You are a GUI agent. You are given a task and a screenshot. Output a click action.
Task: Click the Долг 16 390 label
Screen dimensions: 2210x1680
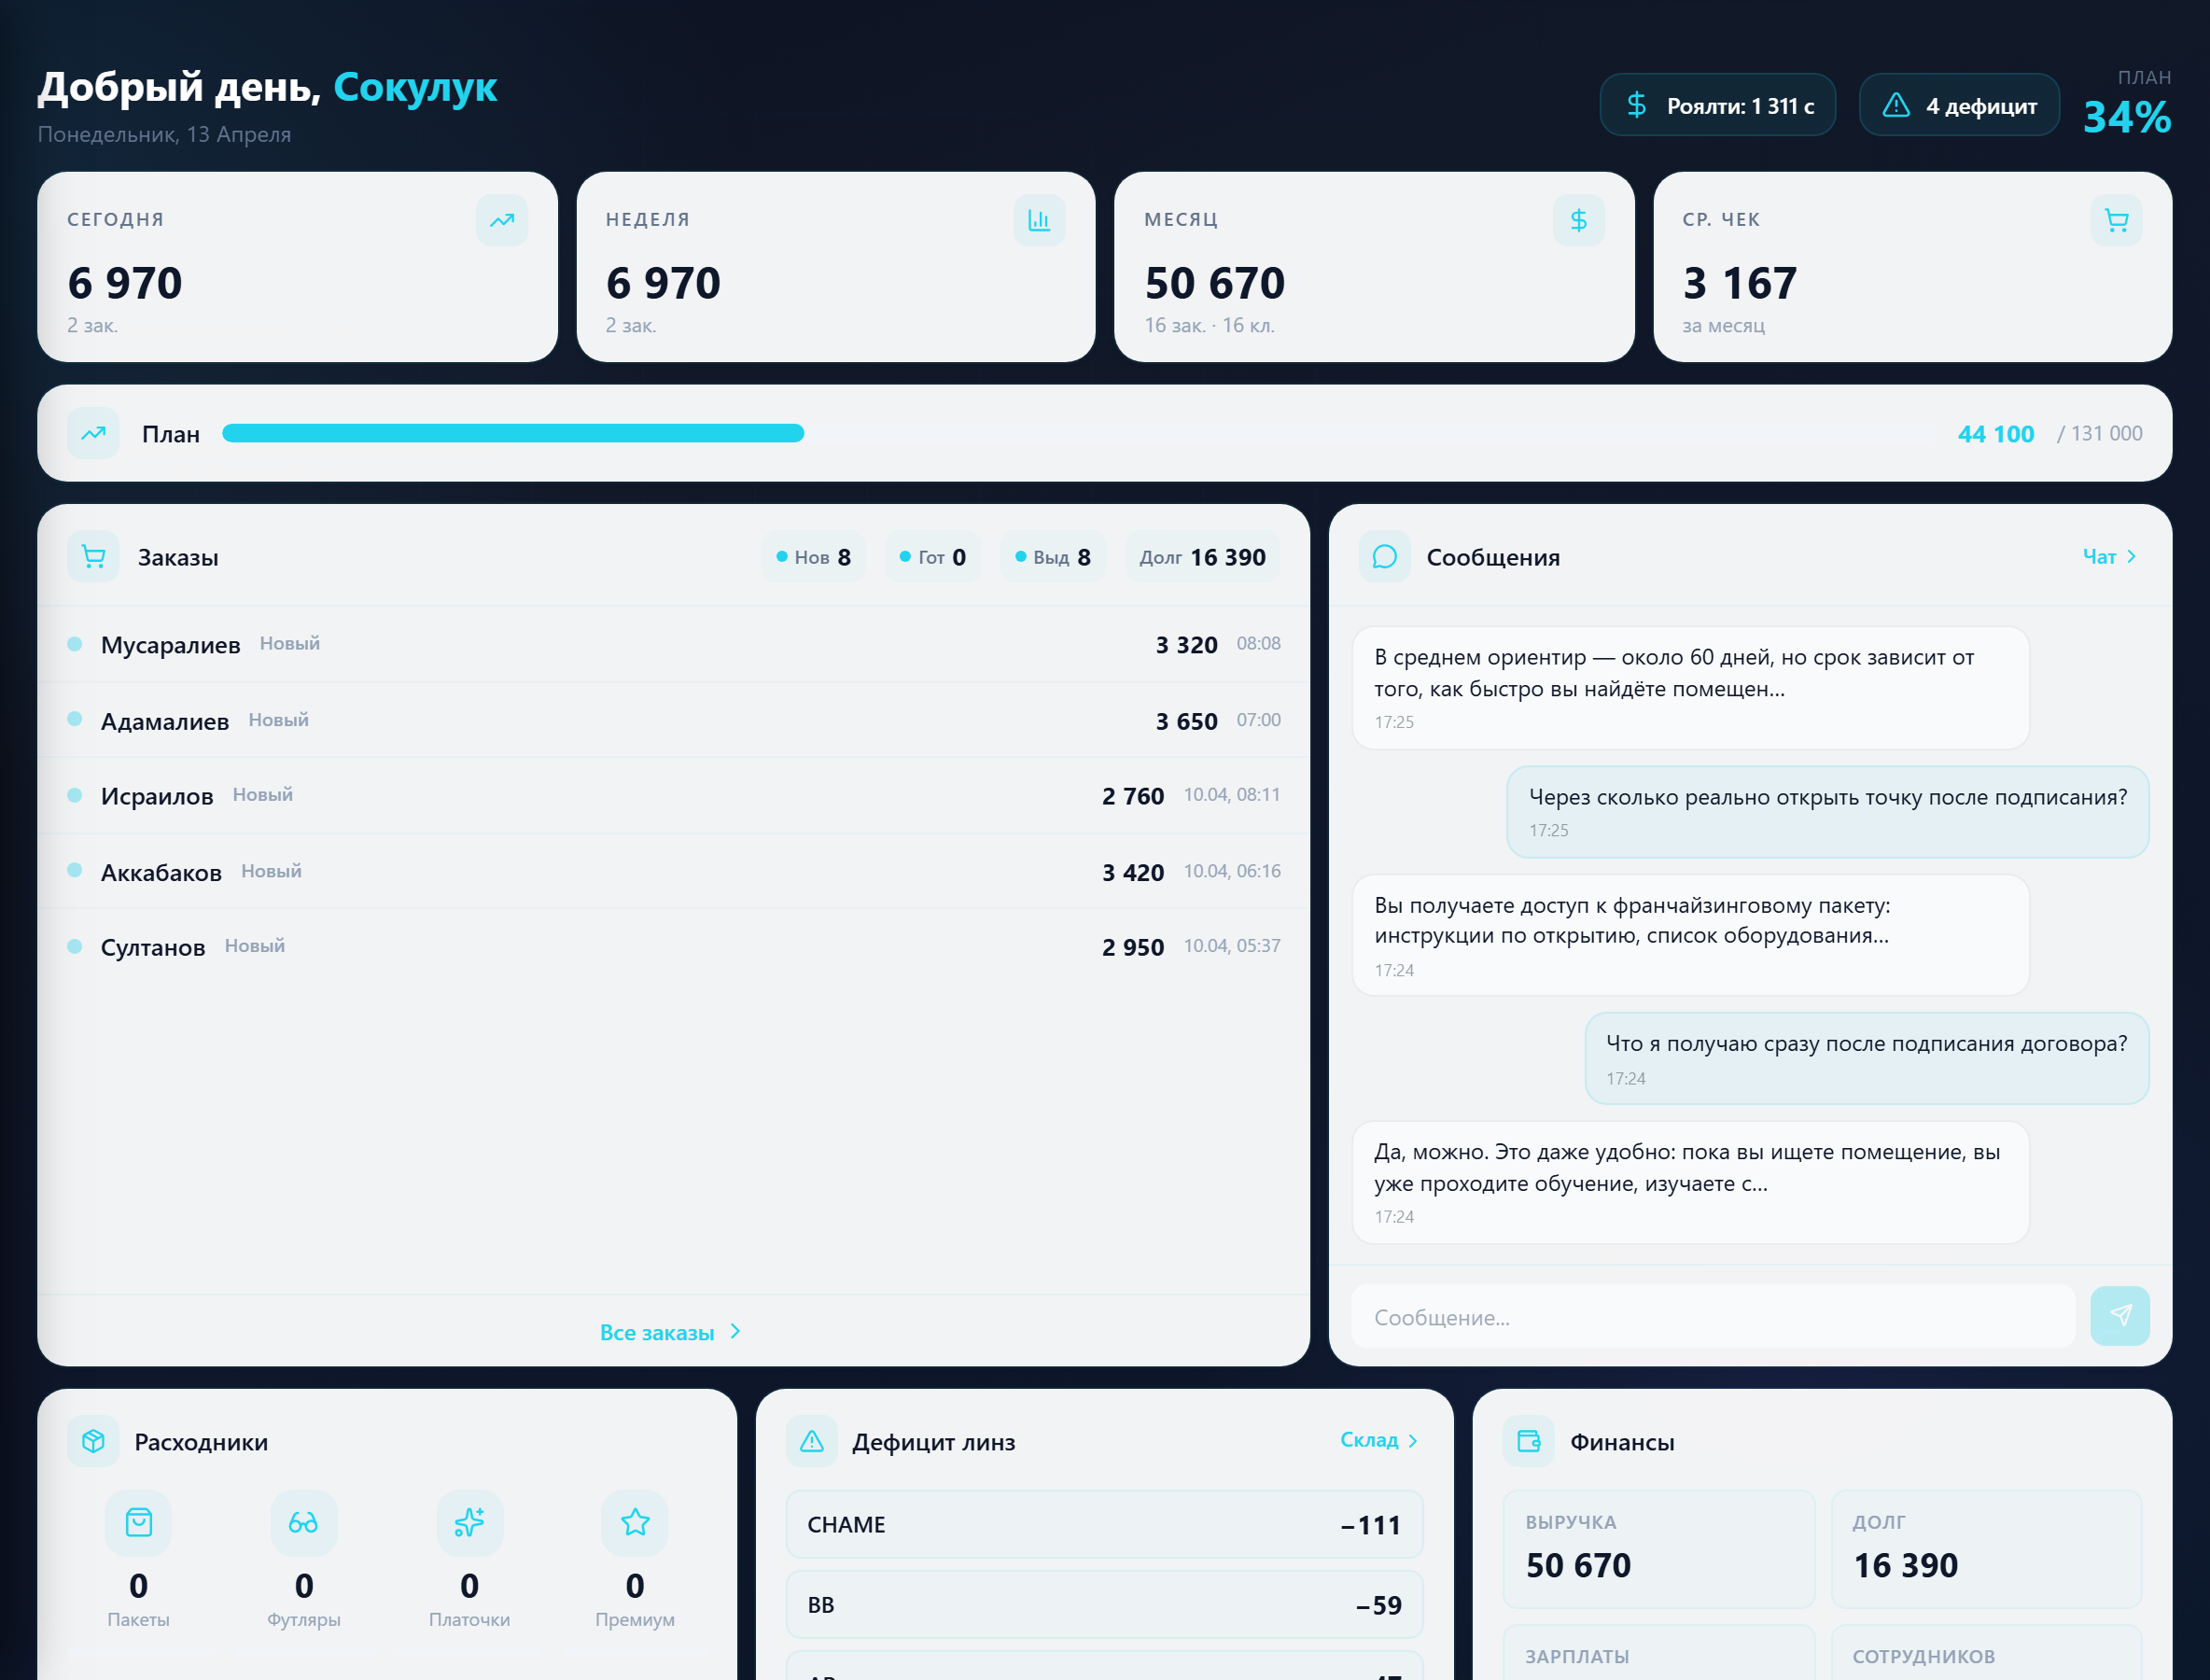point(1202,557)
